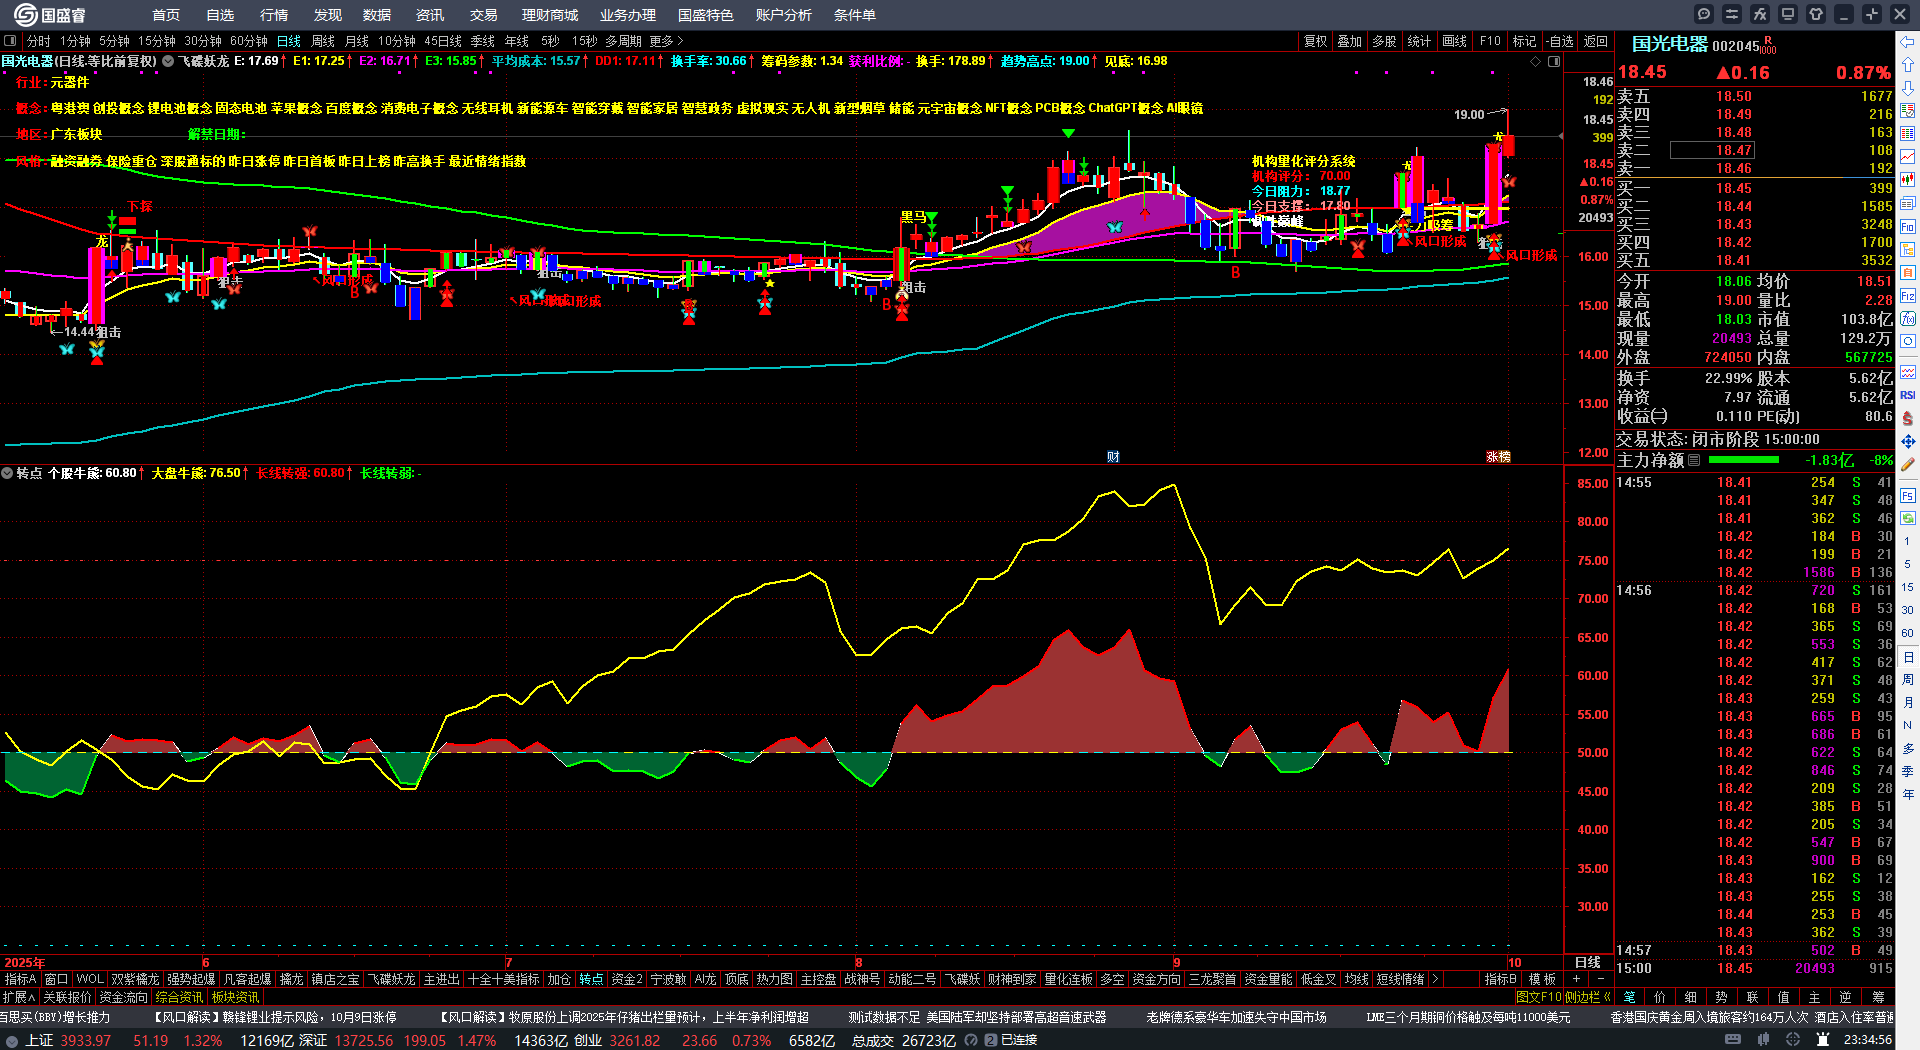This screenshot has width=1920, height=1050.
Task: Click the up arrow icon in right sidebar
Action: [x=1908, y=64]
